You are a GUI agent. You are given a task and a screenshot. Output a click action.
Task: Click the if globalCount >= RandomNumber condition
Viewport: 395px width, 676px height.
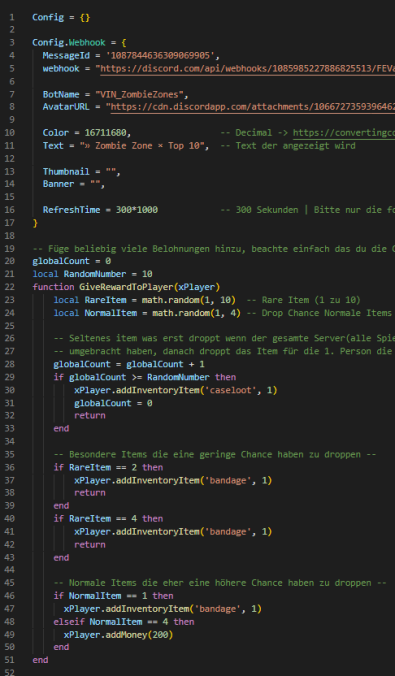(x=144, y=377)
